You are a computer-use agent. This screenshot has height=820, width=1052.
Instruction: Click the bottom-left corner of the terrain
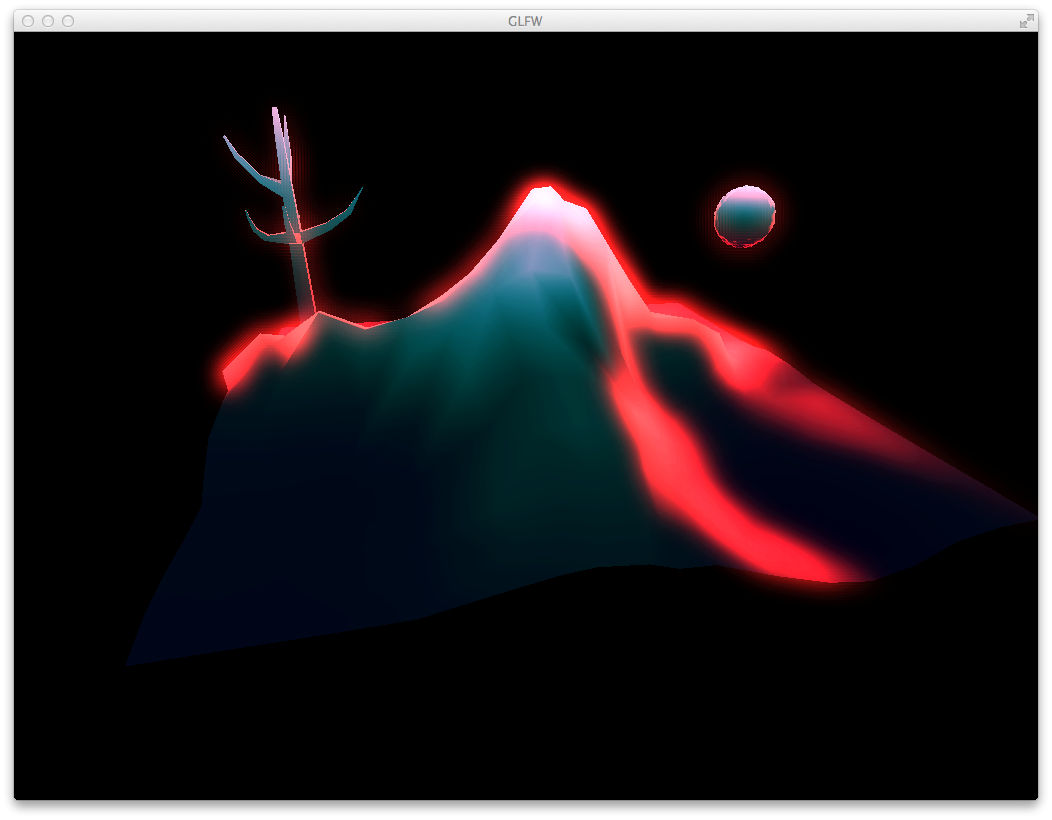point(130,662)
